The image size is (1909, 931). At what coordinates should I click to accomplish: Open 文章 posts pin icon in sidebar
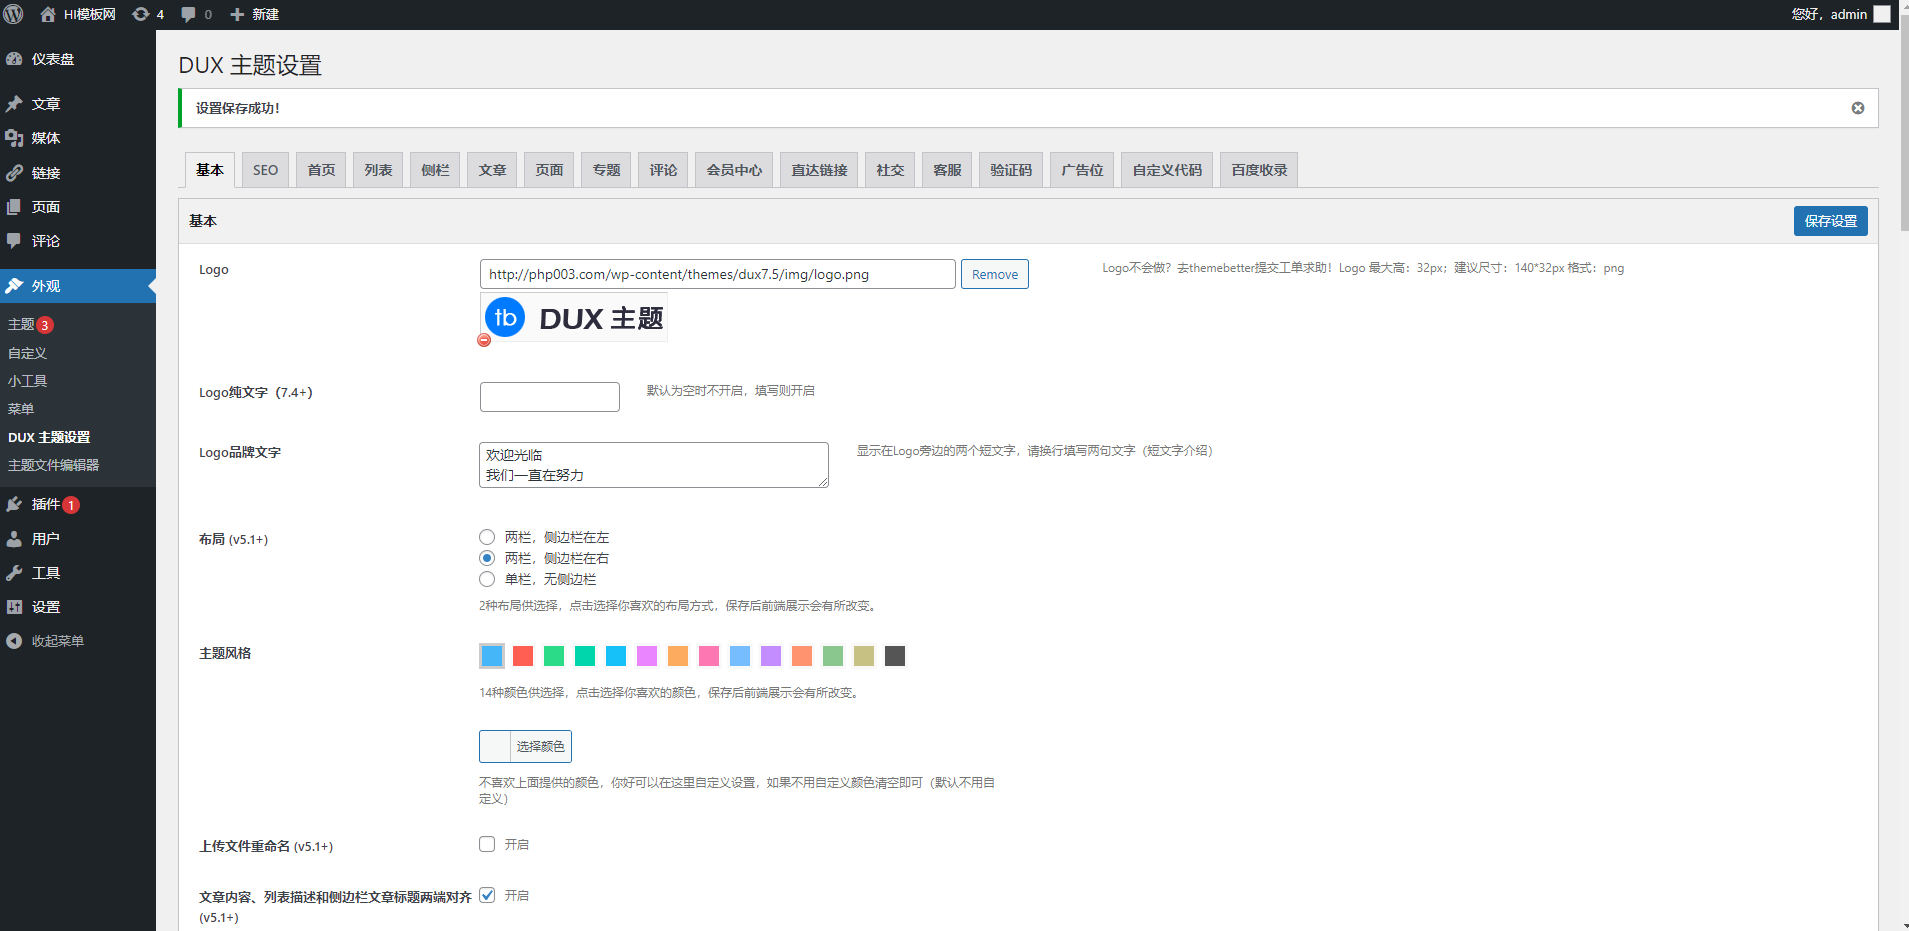point(14,104)
